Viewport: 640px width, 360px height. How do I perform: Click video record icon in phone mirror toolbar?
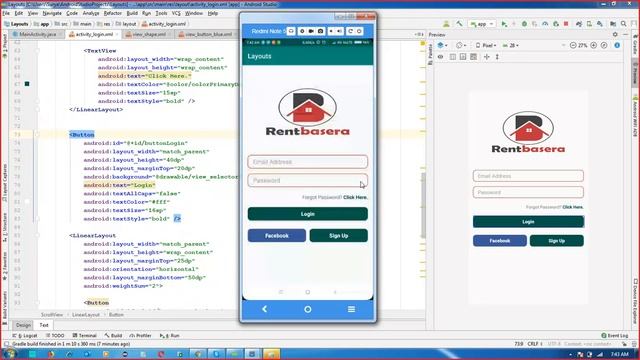coord(311,31)
